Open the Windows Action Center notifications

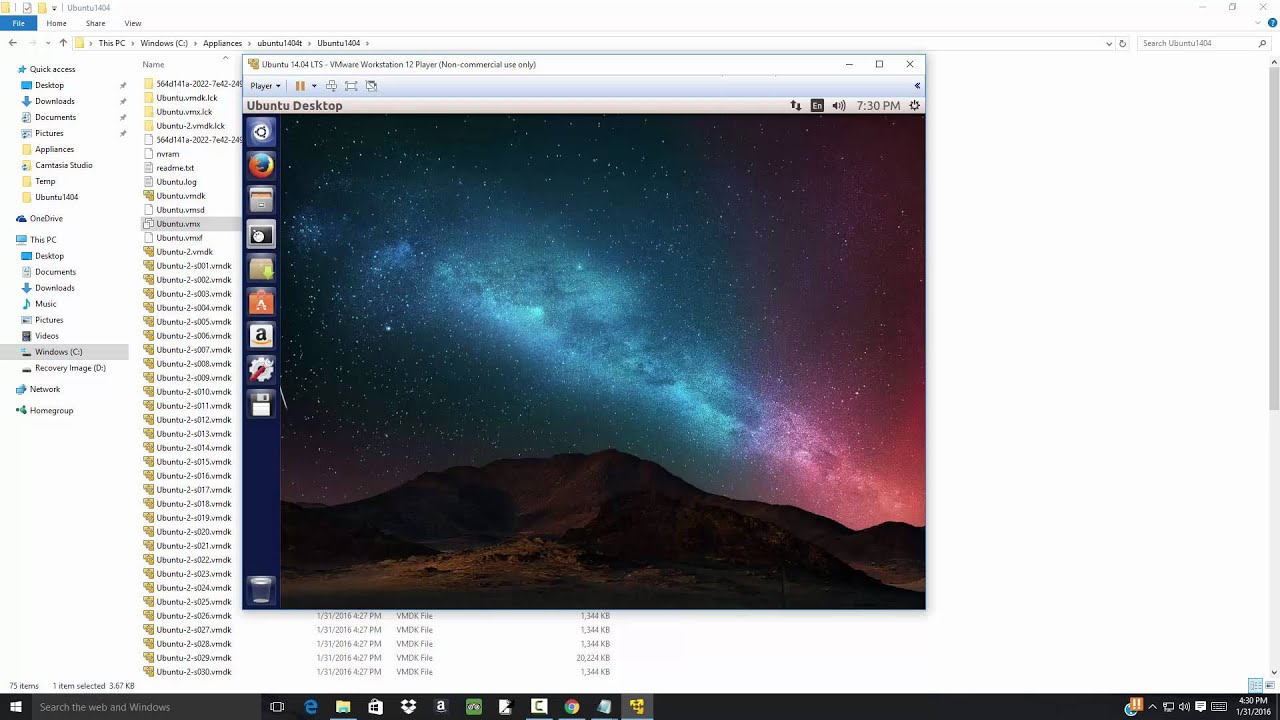(x=1201, y=707)
